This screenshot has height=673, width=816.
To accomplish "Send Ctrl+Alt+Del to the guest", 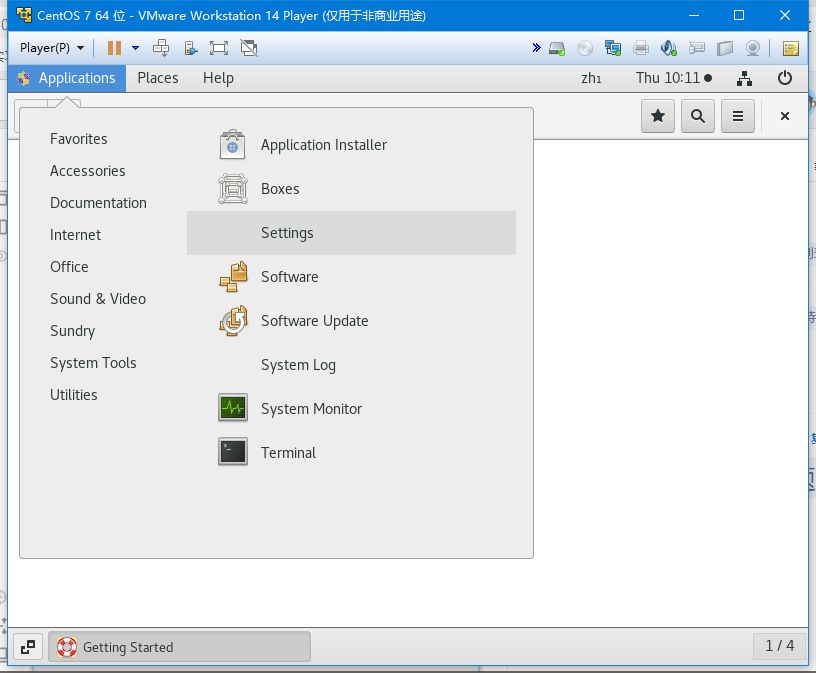I will [x=160, y=47].
